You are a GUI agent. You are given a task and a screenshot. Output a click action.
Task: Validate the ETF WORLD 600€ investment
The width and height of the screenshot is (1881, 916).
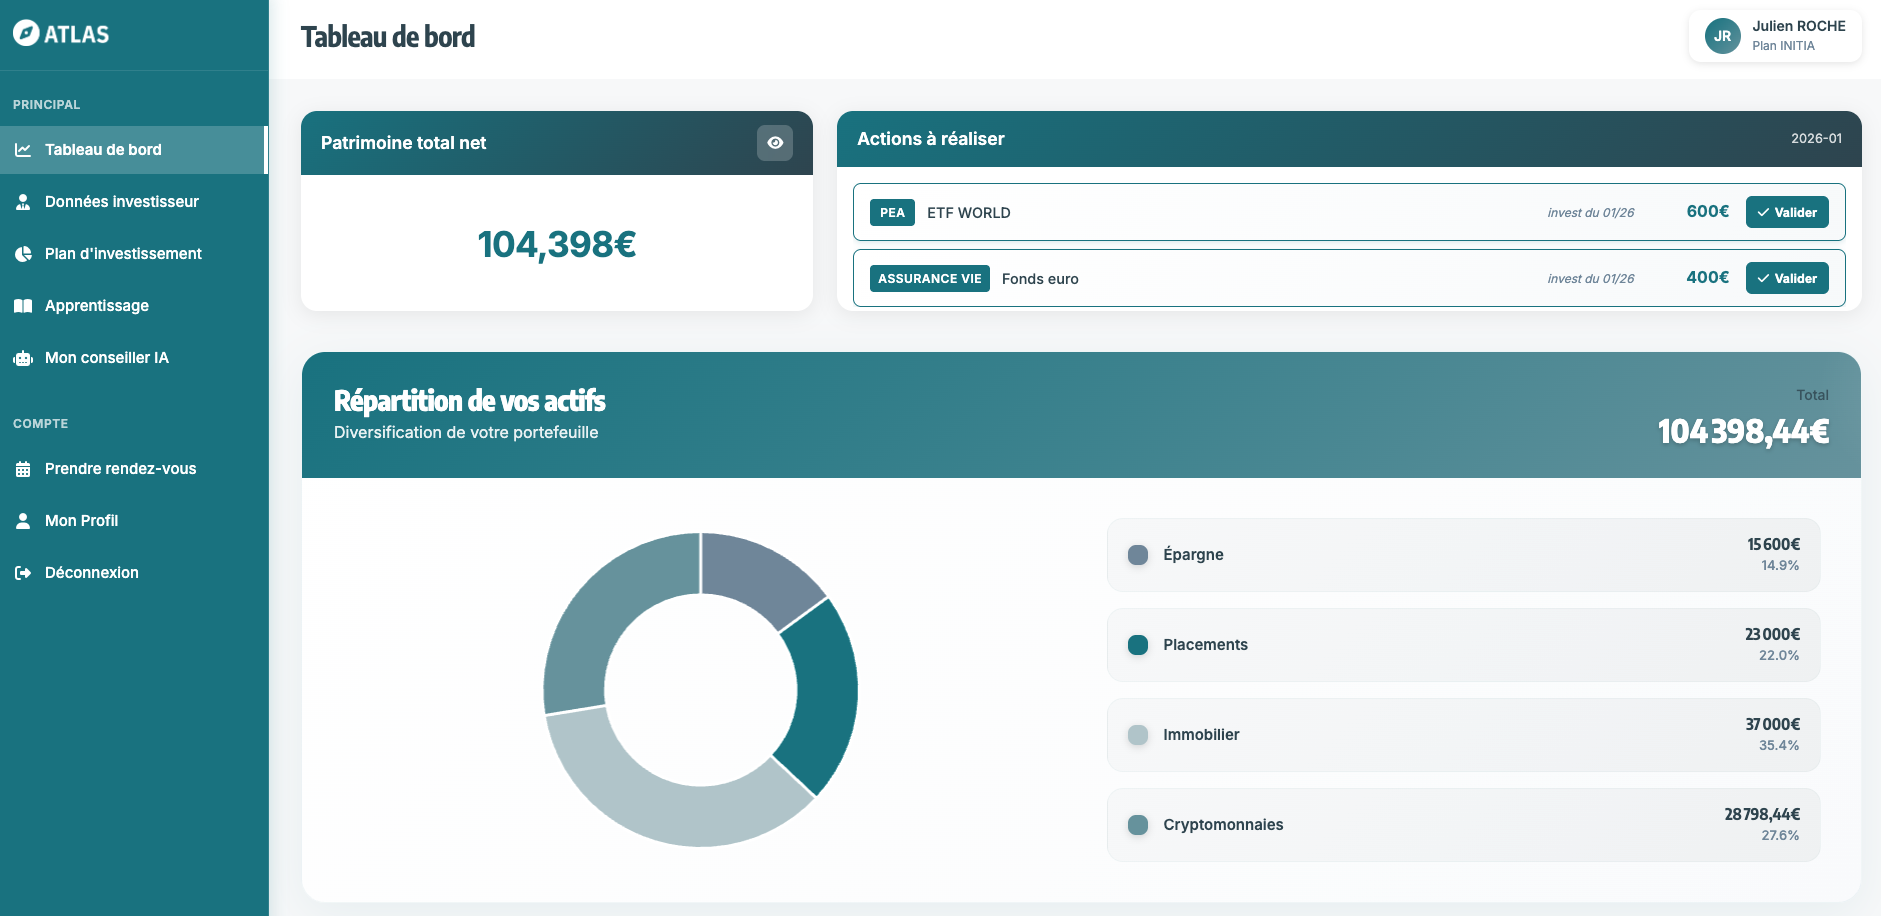(1786, 212)
